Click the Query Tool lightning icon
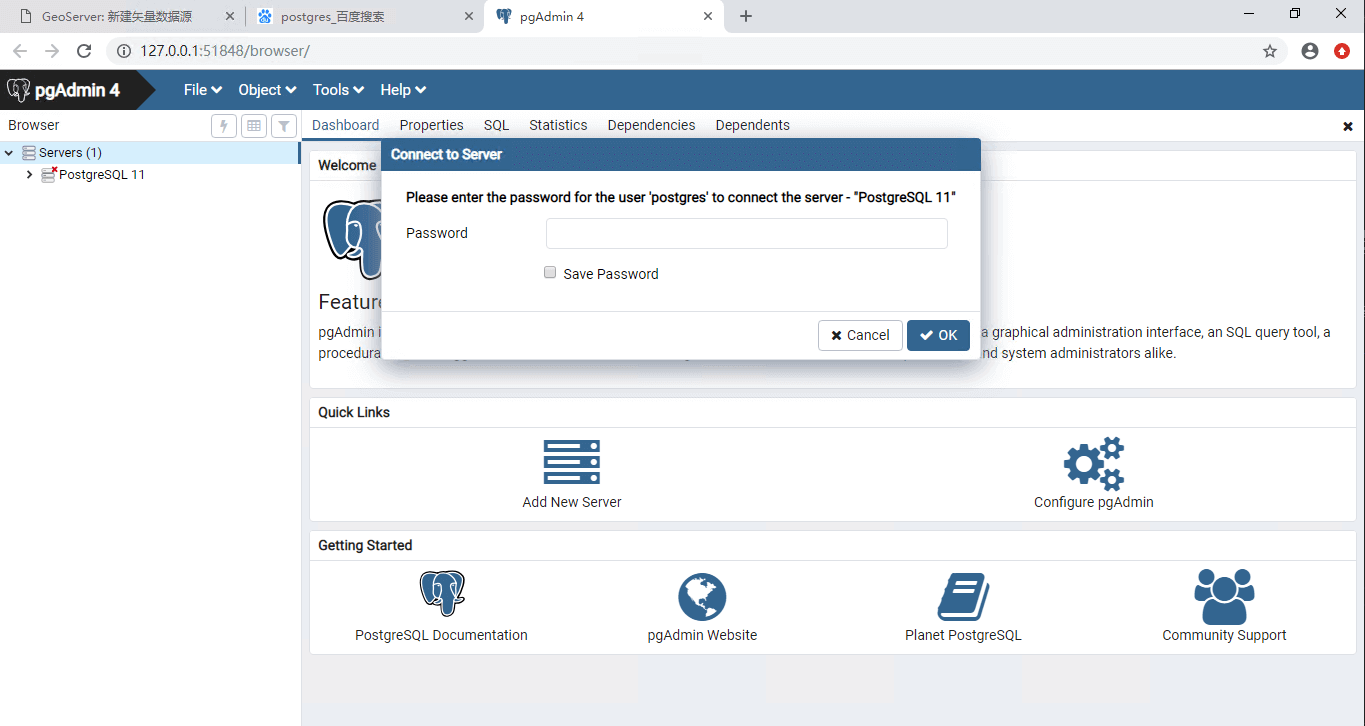This screenshot has height=726, width=1365. [x=224, y=126]
